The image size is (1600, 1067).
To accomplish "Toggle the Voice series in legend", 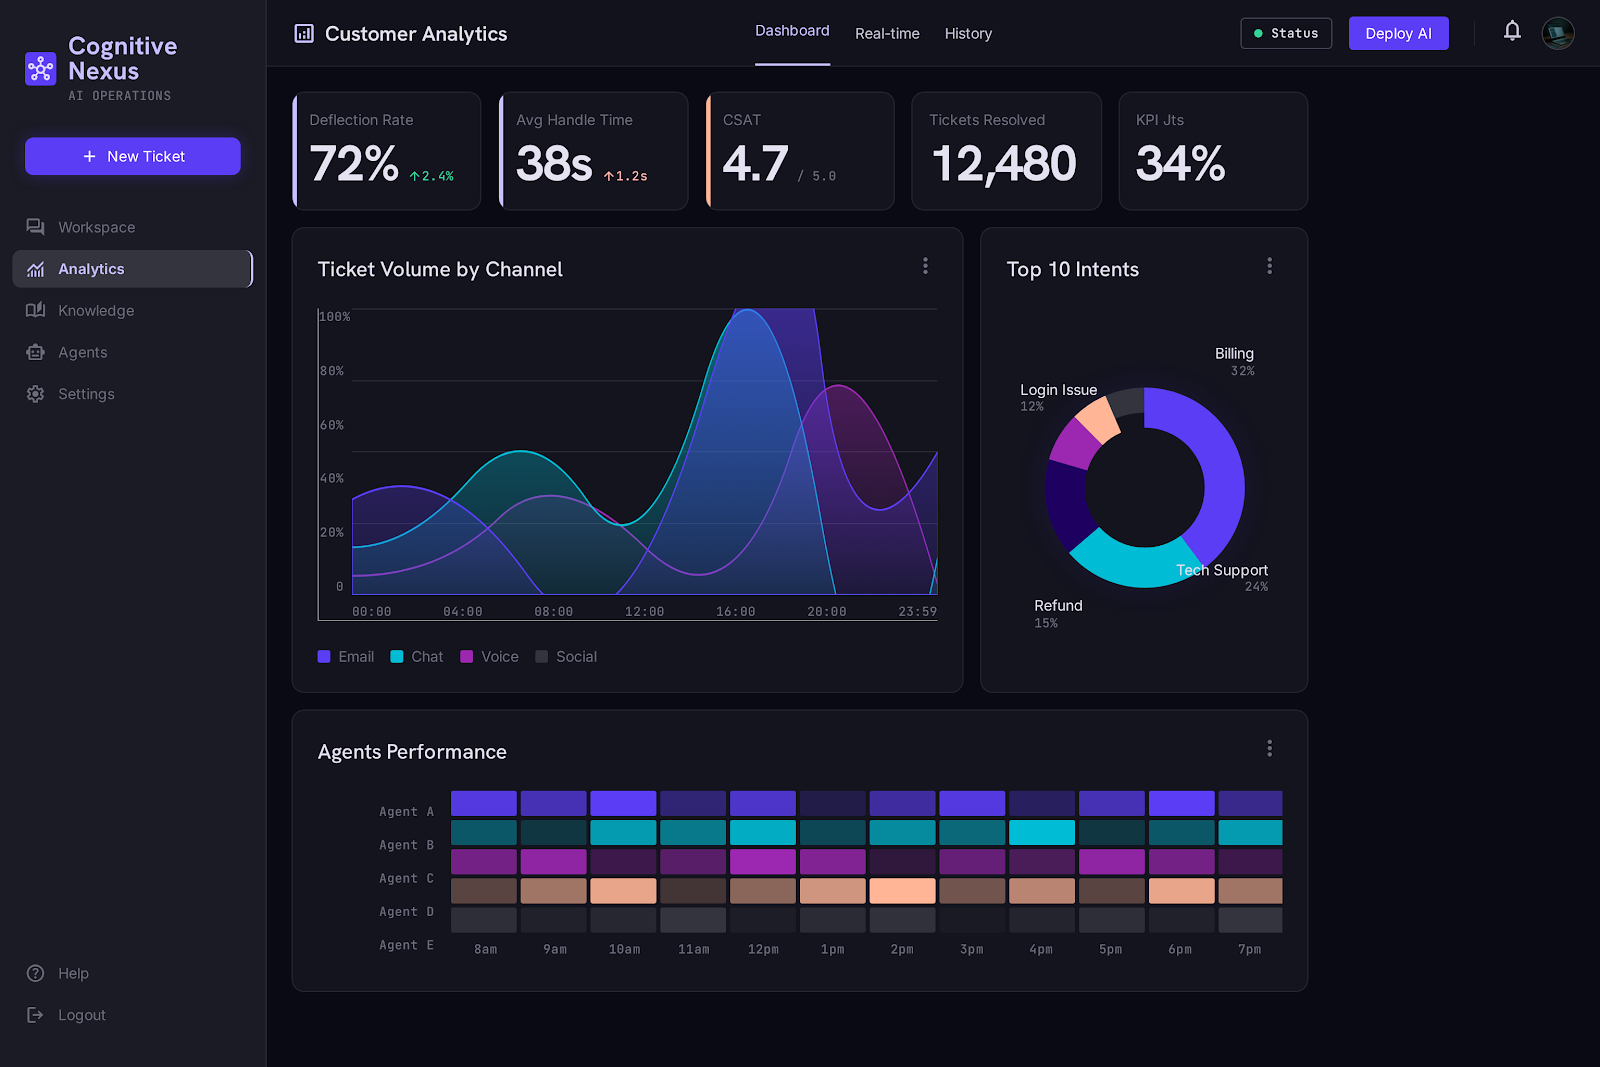I will tap(489, 657).
